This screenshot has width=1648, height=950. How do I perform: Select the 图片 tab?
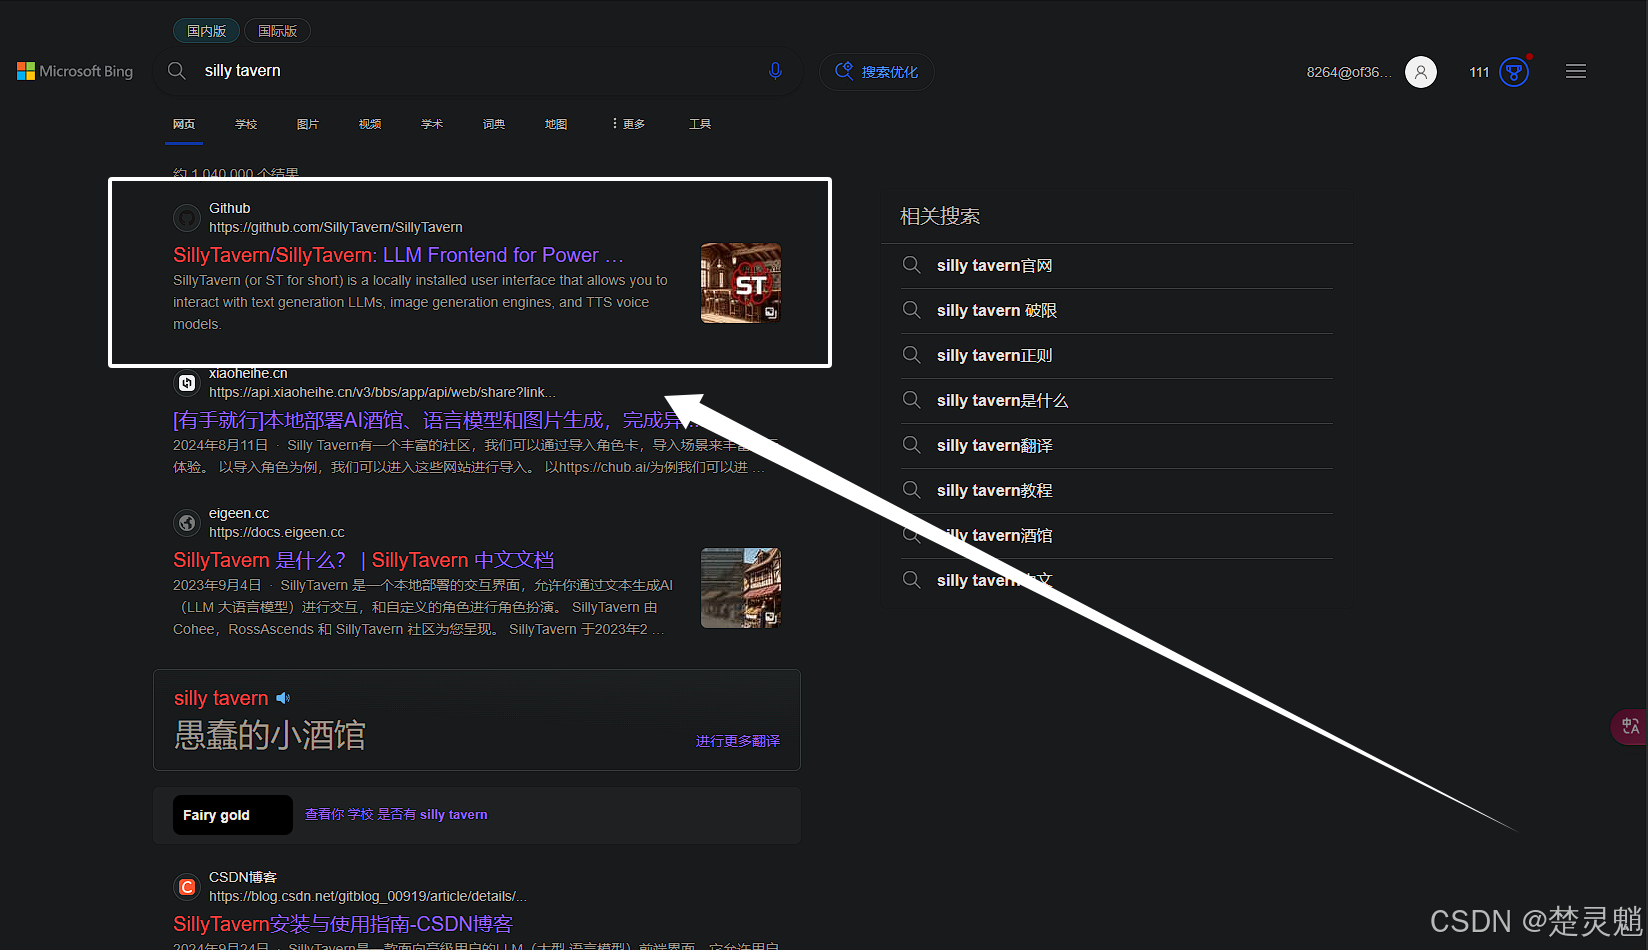tap(308, 124)
